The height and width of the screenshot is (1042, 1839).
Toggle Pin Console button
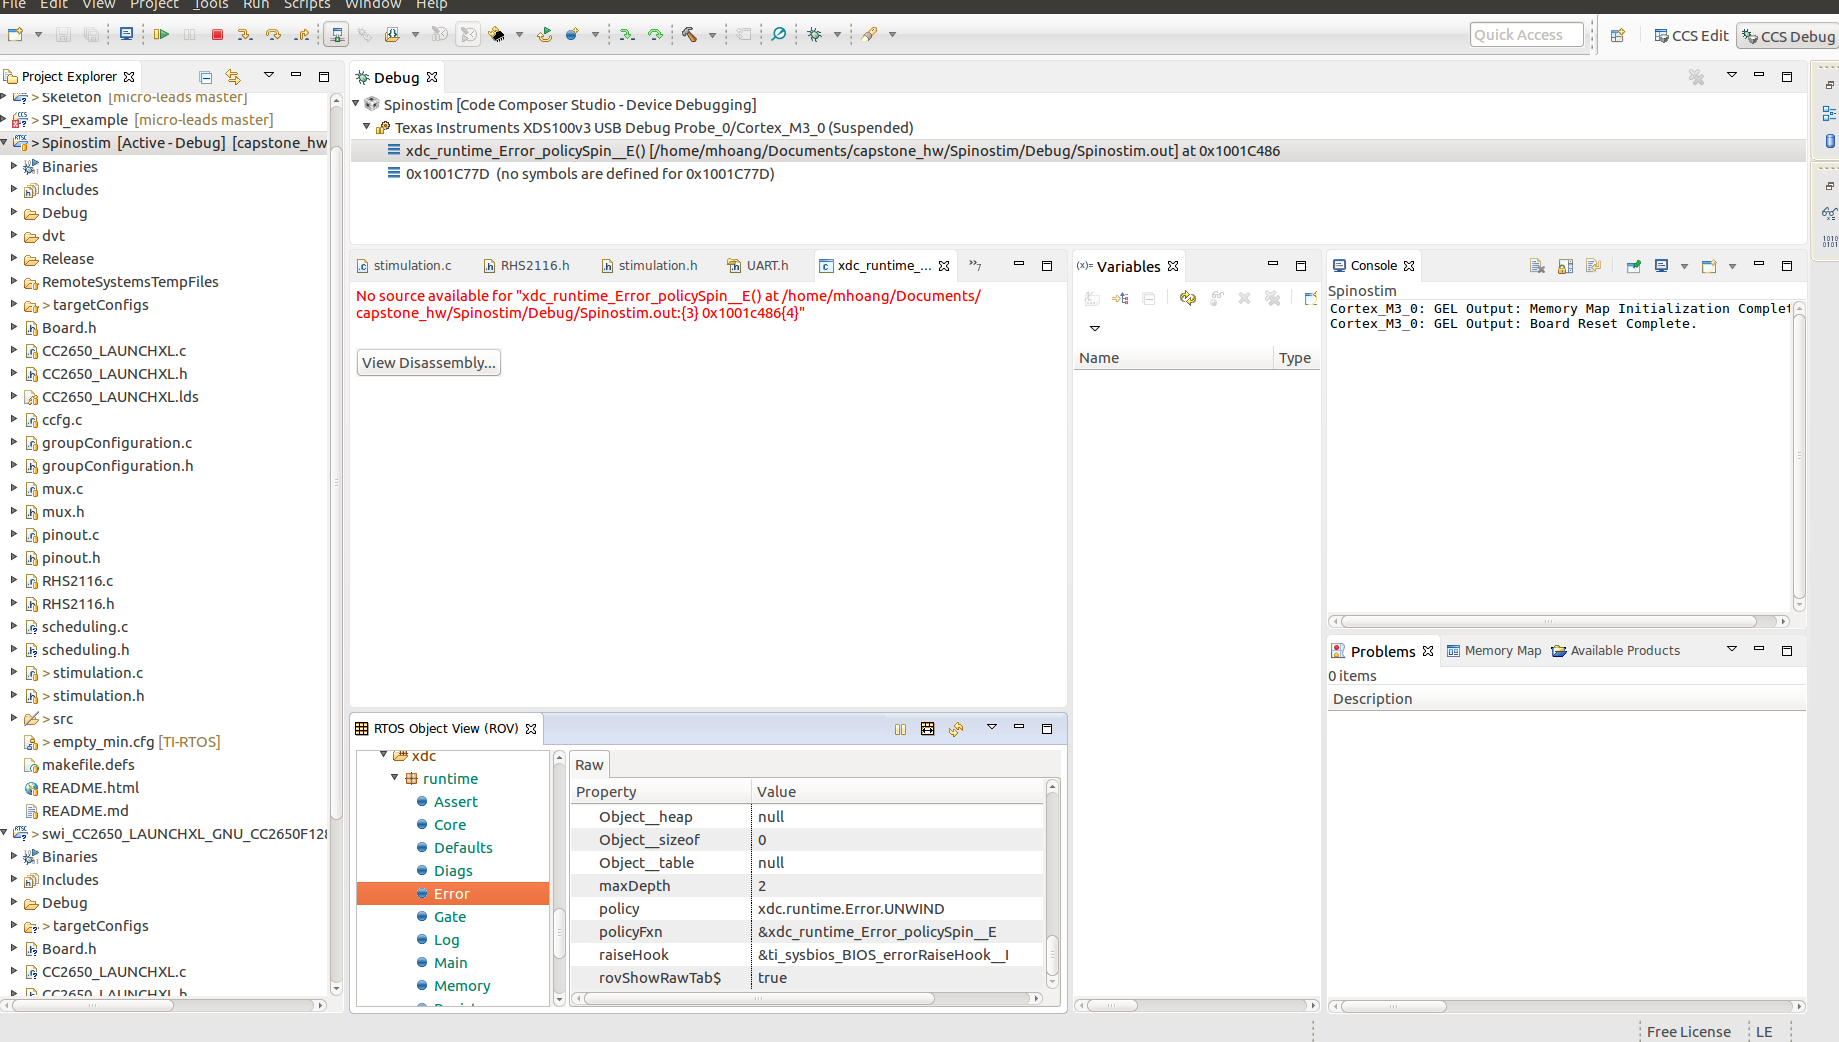click(x=1633, y=266)
